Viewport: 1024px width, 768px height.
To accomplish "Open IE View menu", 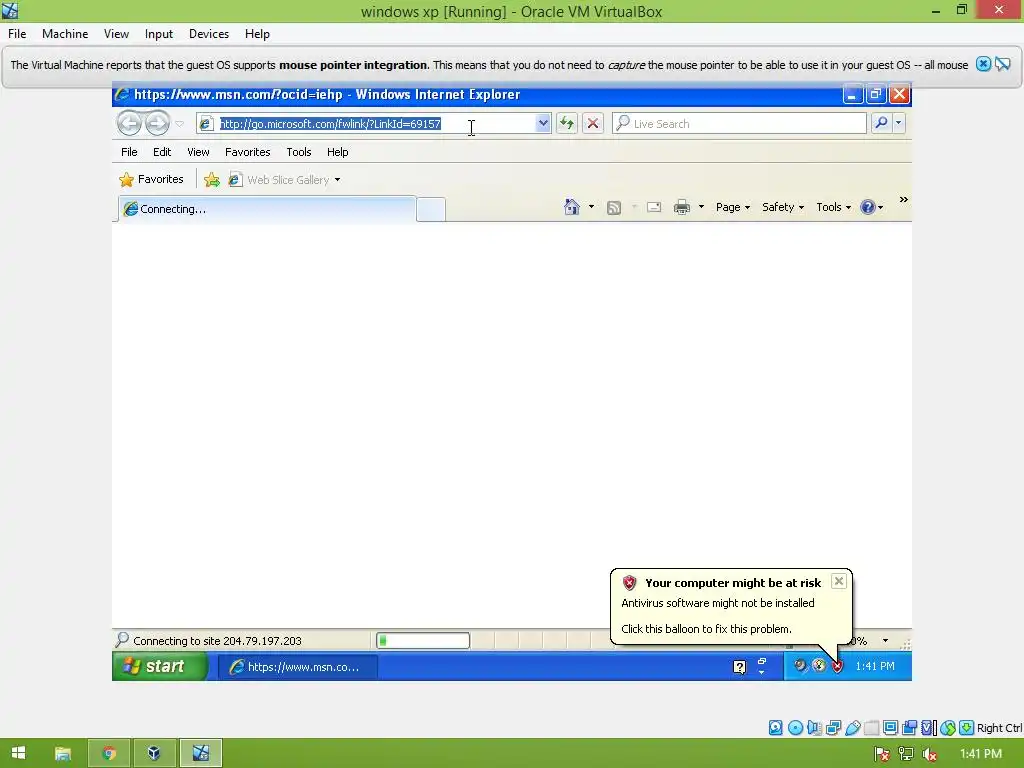I will [x=199, y=152].
